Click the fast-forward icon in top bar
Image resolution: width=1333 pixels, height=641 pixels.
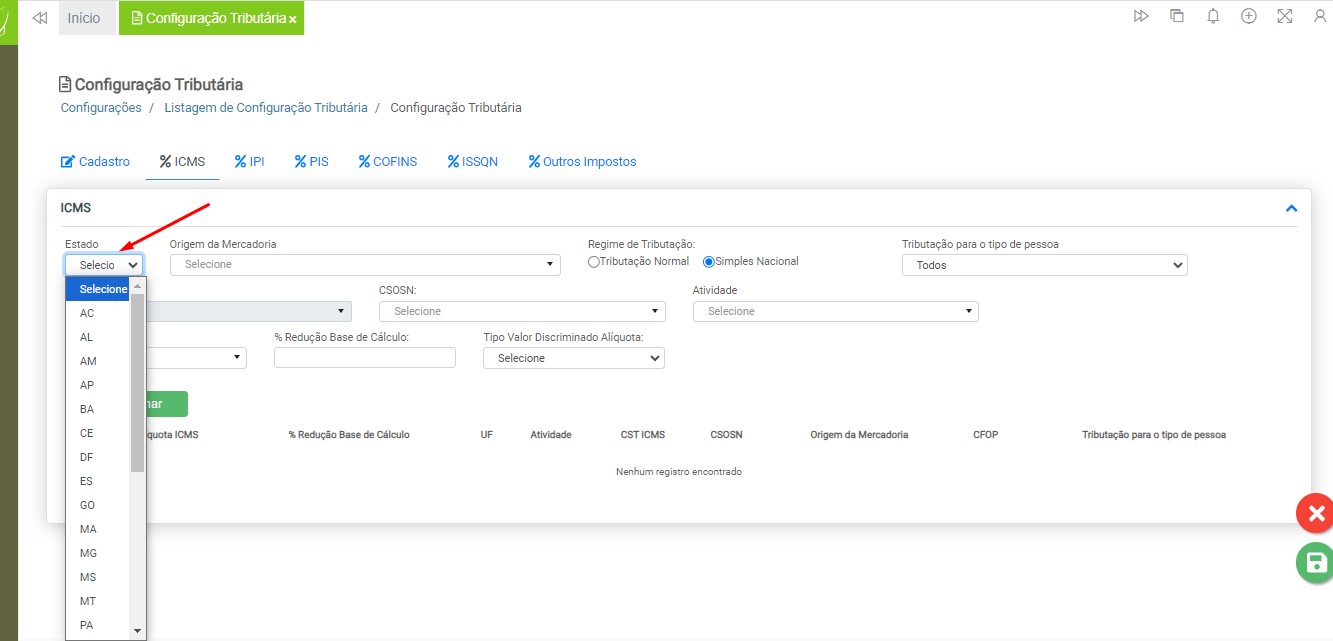point(1141,17)
